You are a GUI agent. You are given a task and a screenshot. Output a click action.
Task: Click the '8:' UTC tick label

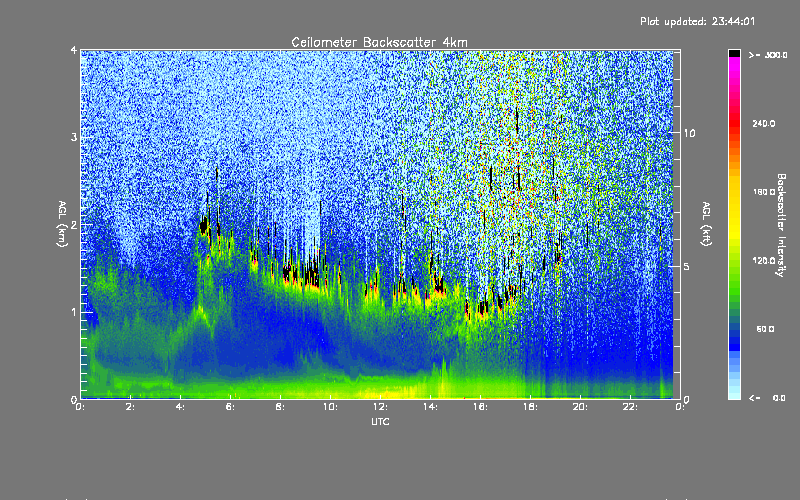click(281, 407)
